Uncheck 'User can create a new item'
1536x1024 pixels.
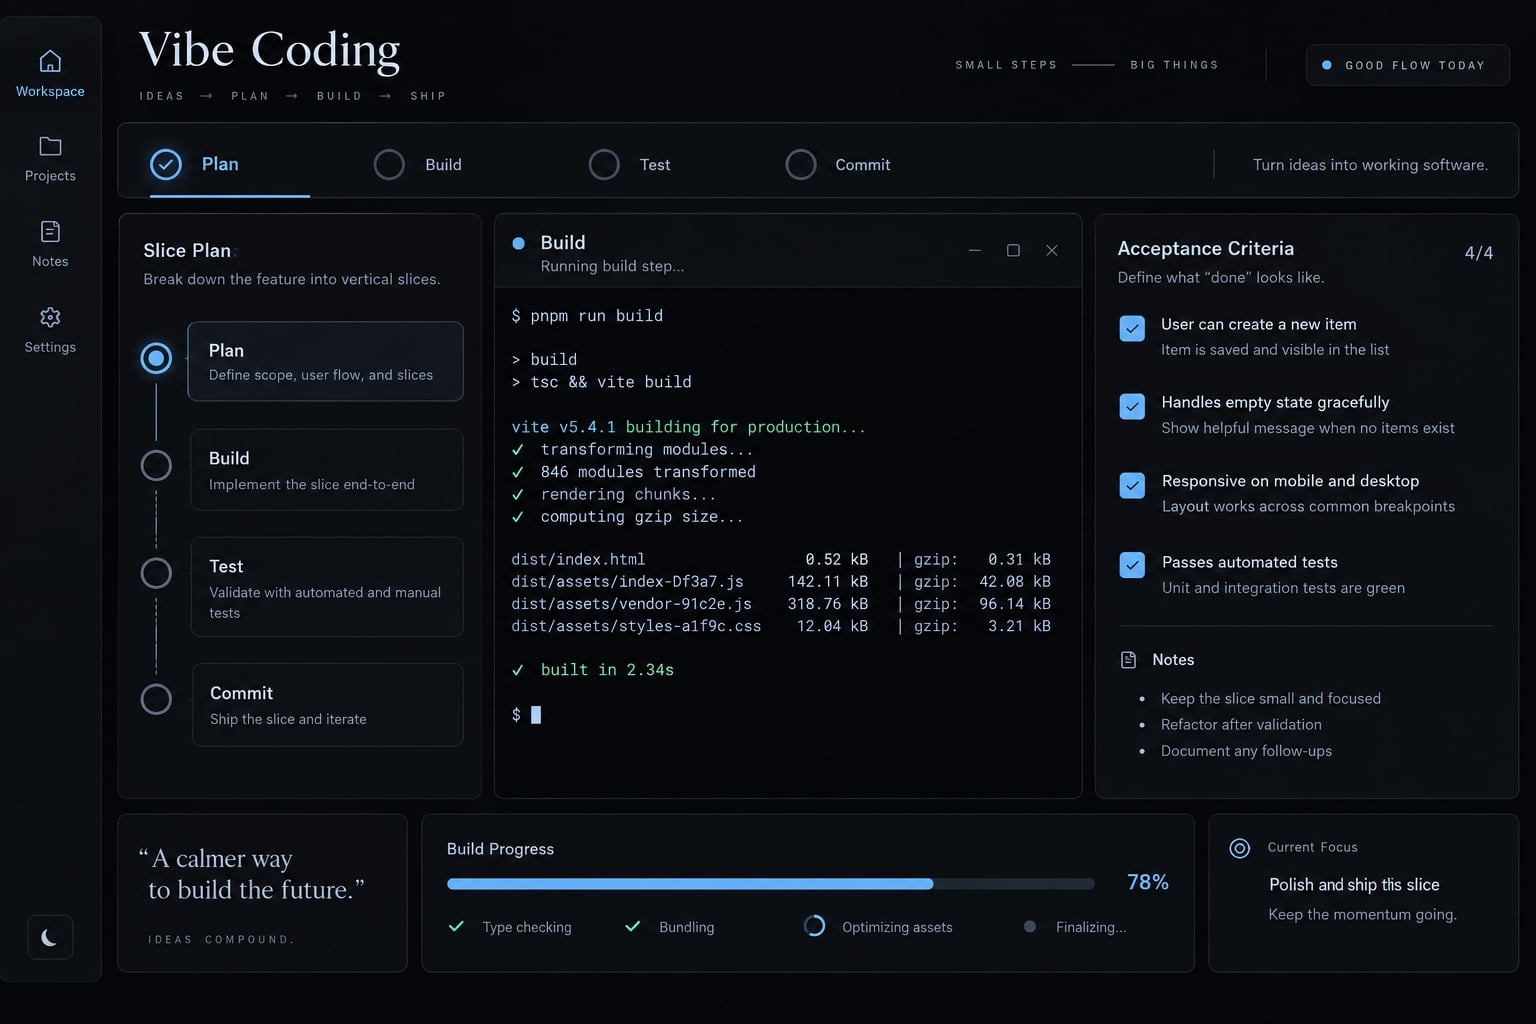pyautogui.click(x=1132, y=328)
